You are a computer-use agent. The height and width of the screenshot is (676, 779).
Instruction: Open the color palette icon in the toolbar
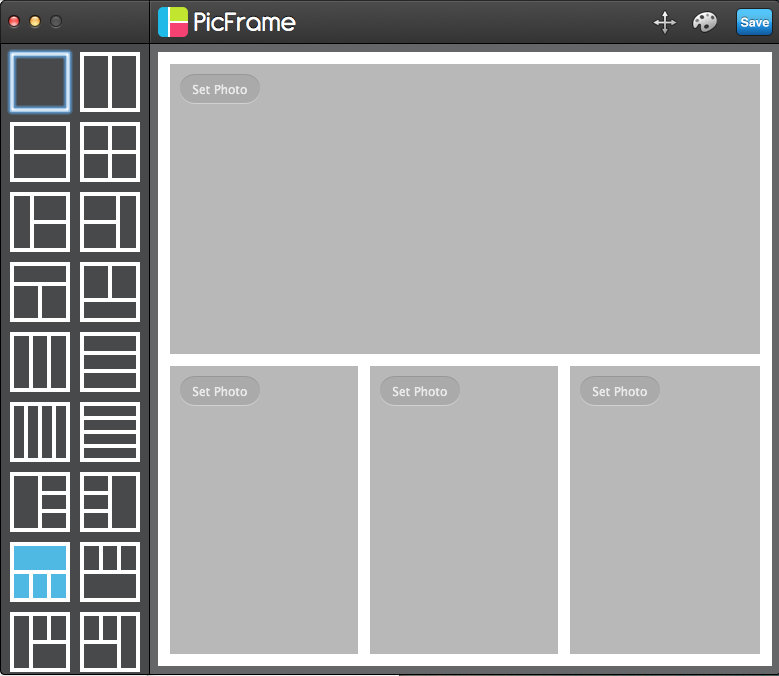pyautogui.click(x=705, y=22)
